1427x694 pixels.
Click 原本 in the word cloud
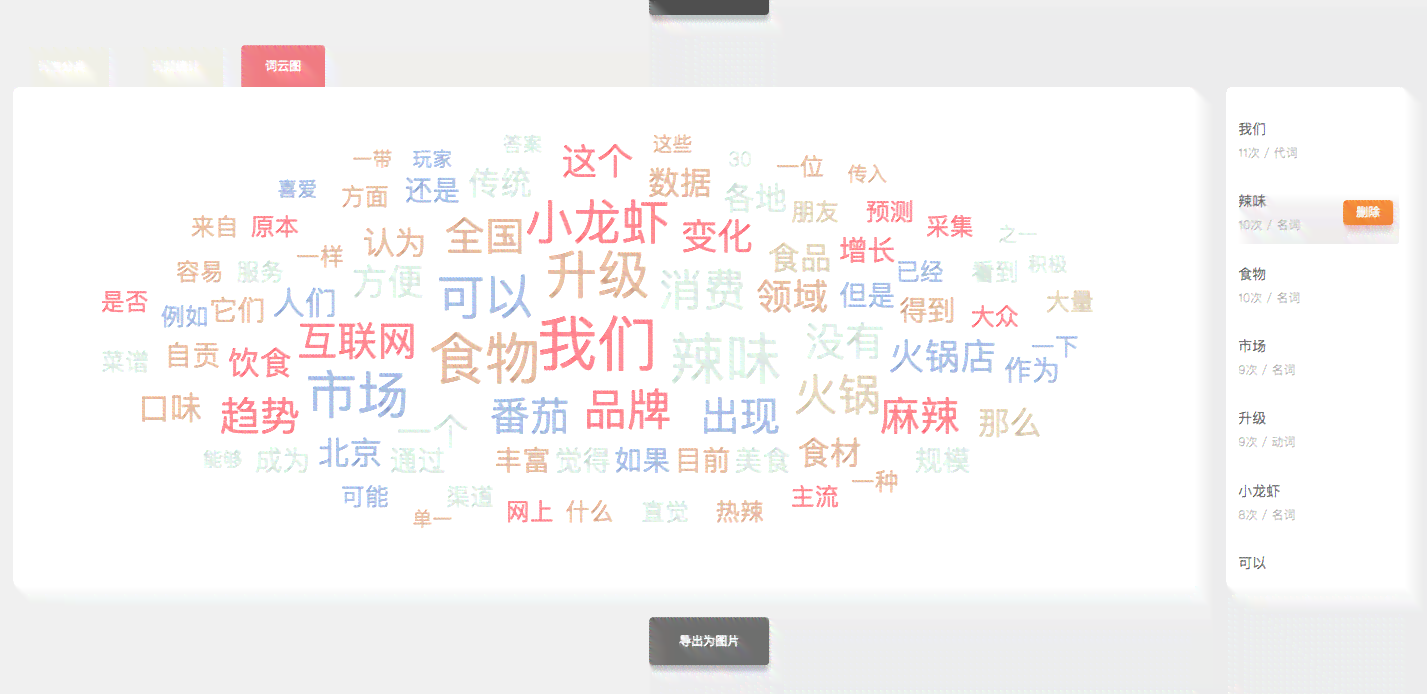click(274, 227)
